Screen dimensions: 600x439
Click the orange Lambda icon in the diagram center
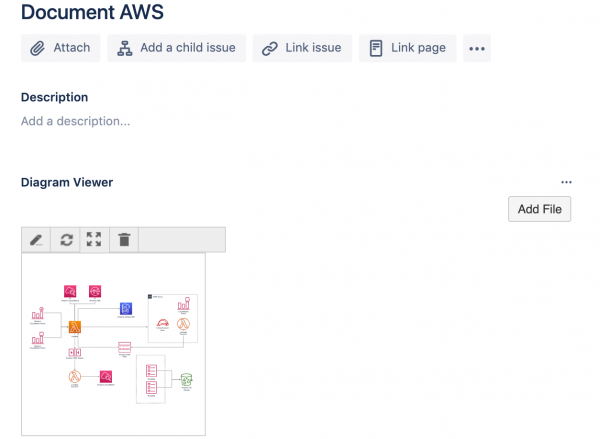point(74,327)
